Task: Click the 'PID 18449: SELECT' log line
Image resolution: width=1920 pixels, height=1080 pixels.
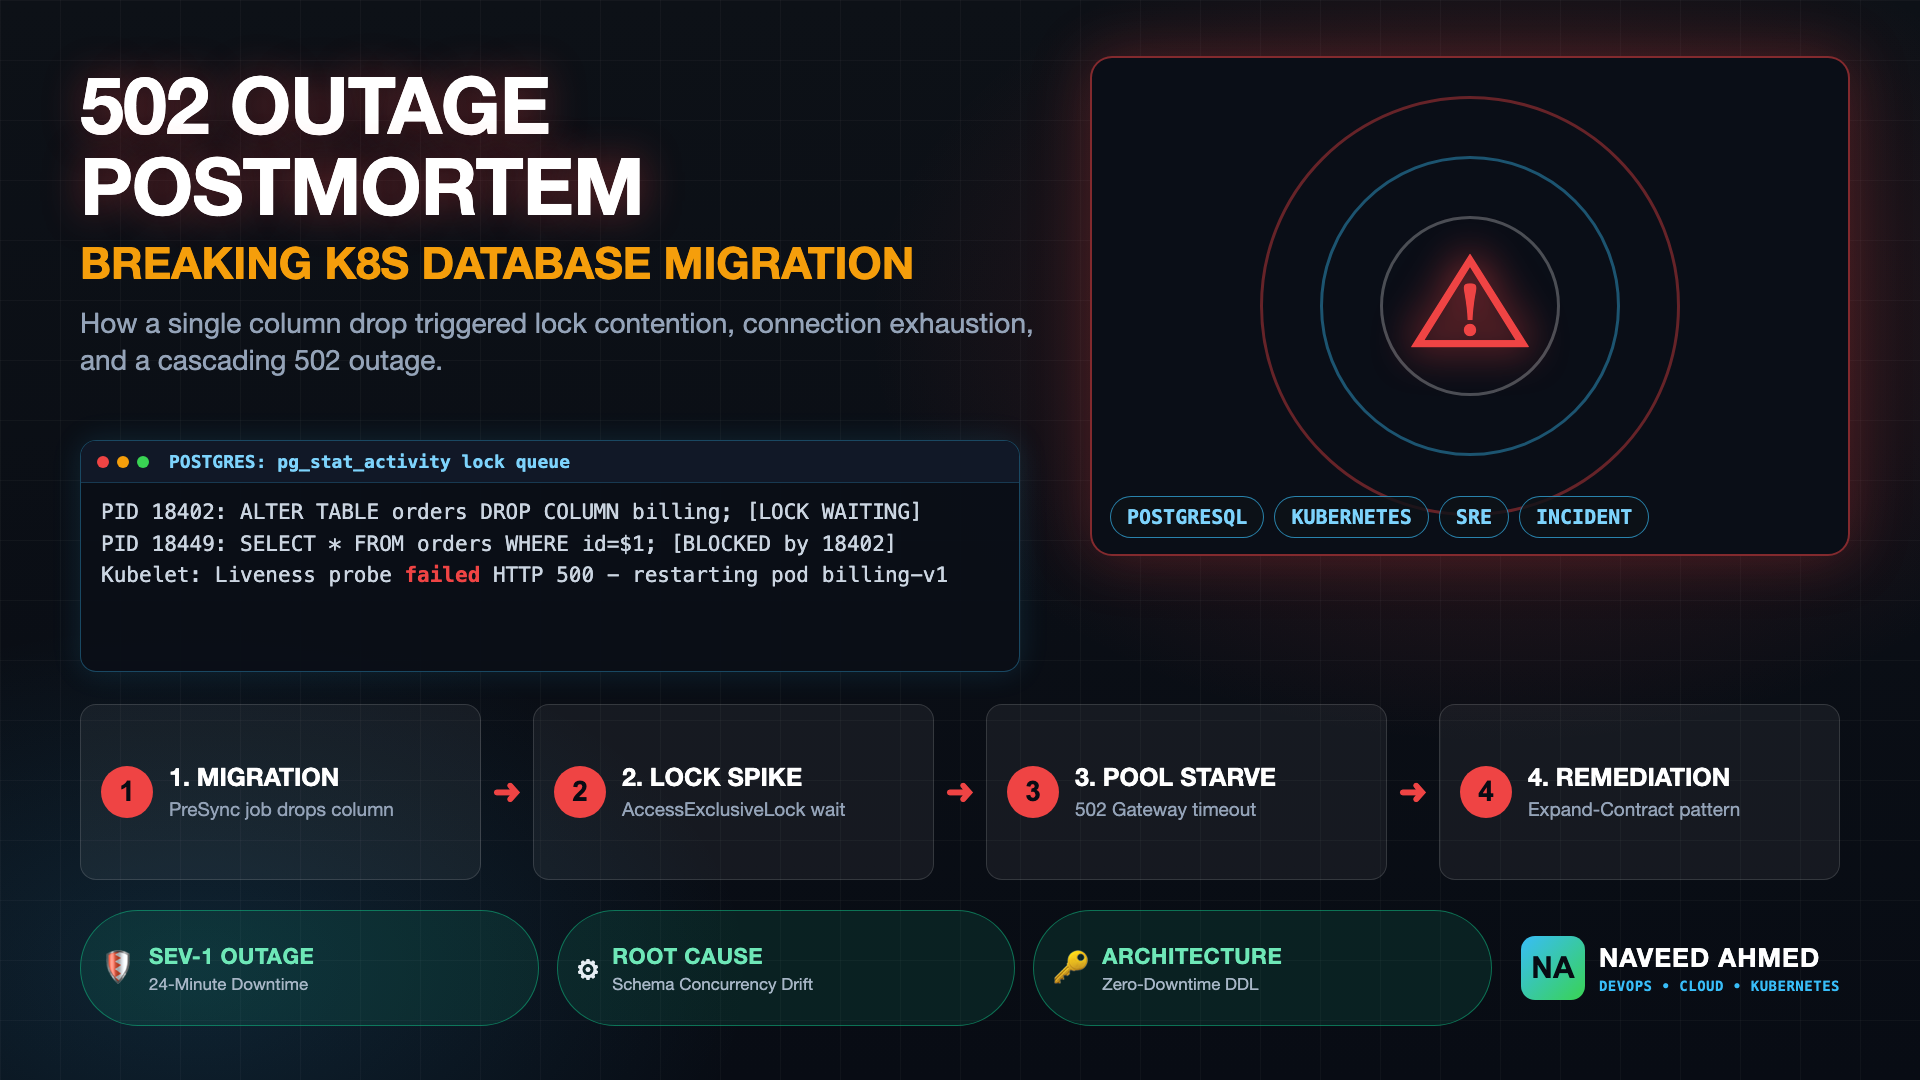Action: pos(498,544)
